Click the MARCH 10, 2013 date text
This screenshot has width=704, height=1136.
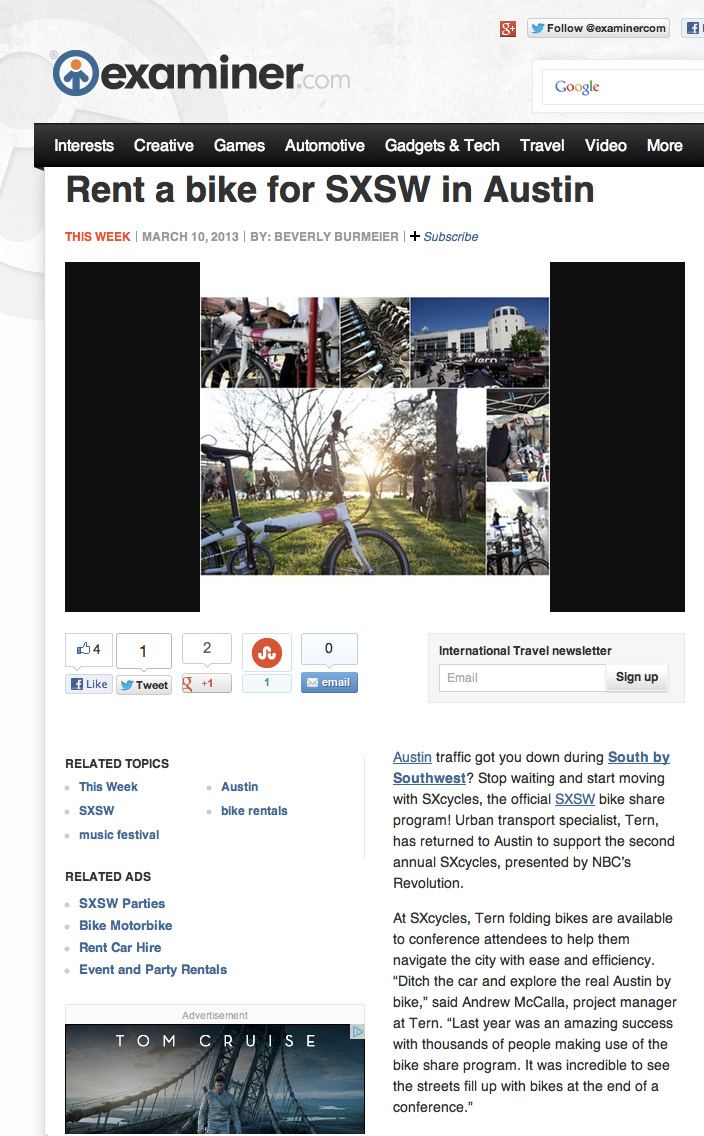190,237
